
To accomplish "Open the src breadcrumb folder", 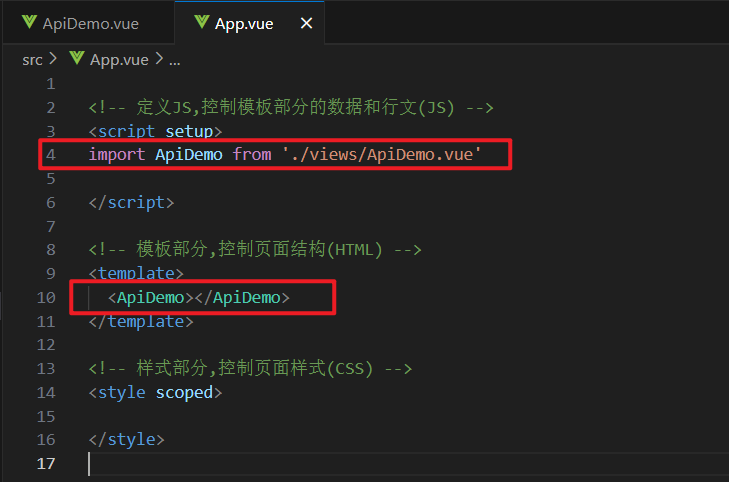I will coord(32,60).
